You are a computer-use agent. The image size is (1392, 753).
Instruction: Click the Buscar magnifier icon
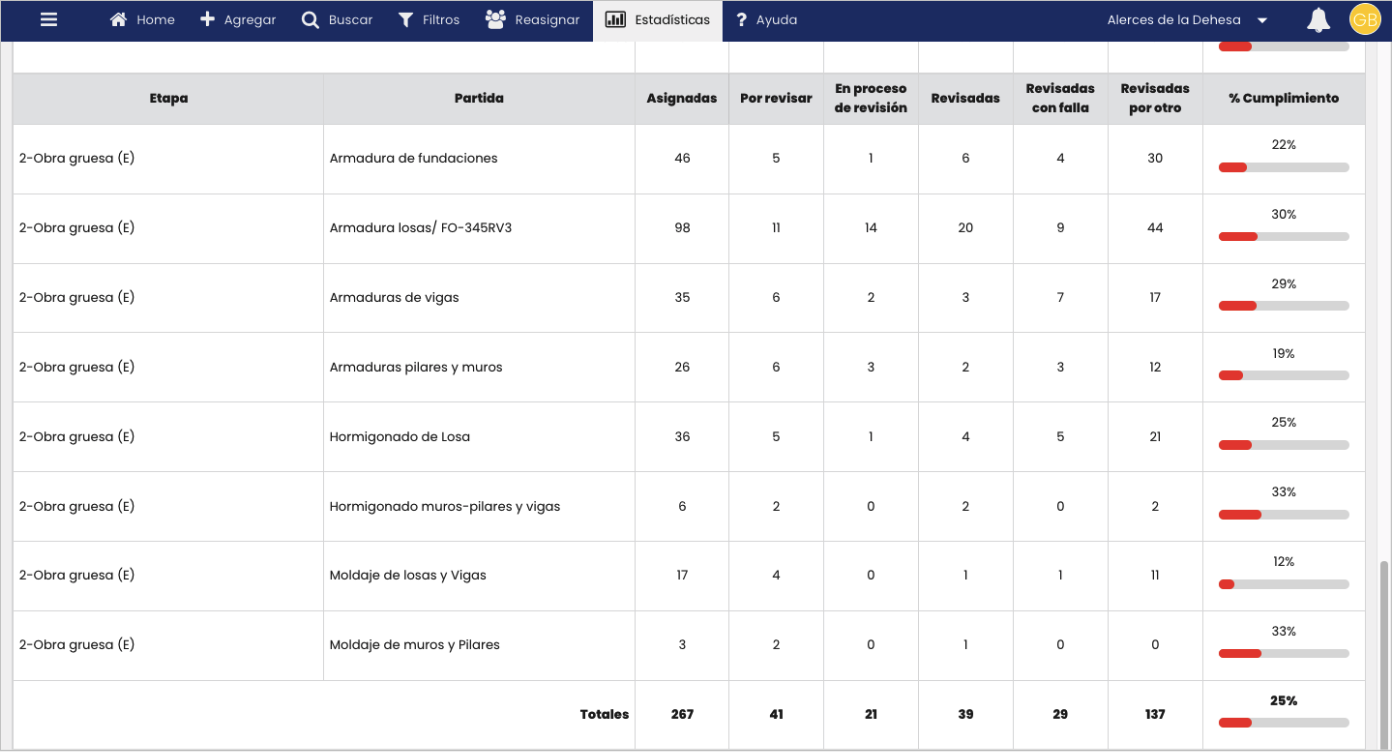coord(310,20)
